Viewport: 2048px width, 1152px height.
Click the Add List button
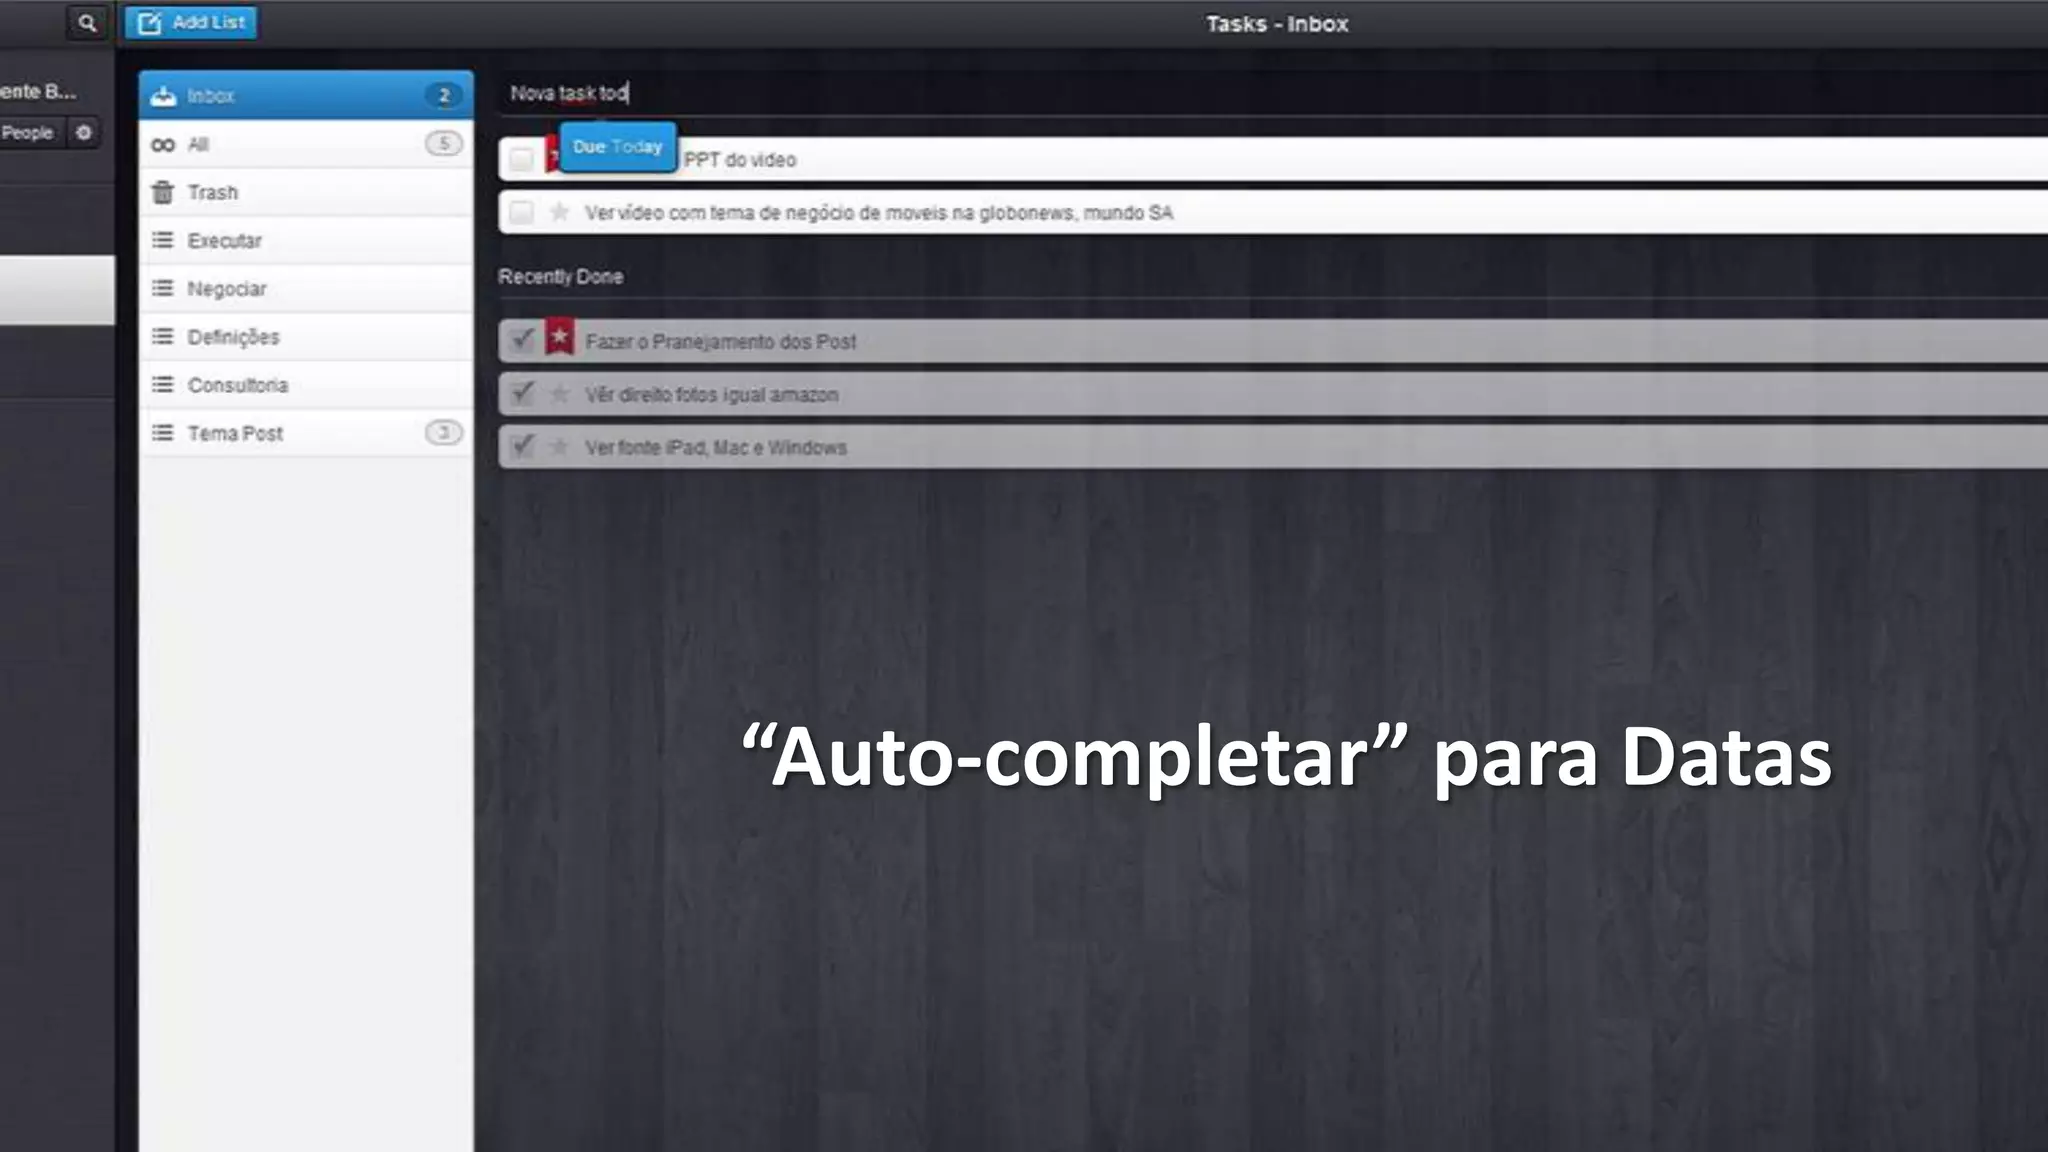tap(191, 22)
